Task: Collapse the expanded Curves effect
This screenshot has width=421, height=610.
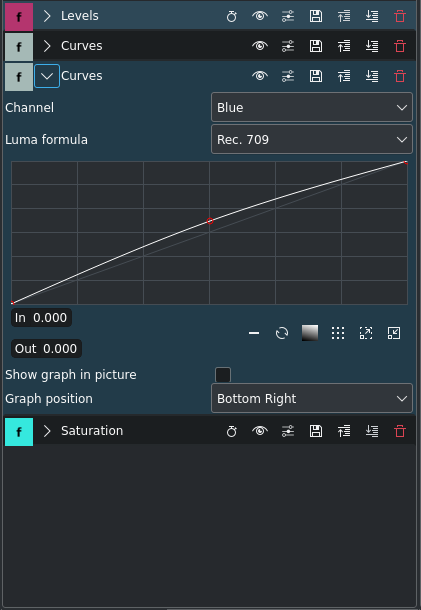Action: pos(47,76)
